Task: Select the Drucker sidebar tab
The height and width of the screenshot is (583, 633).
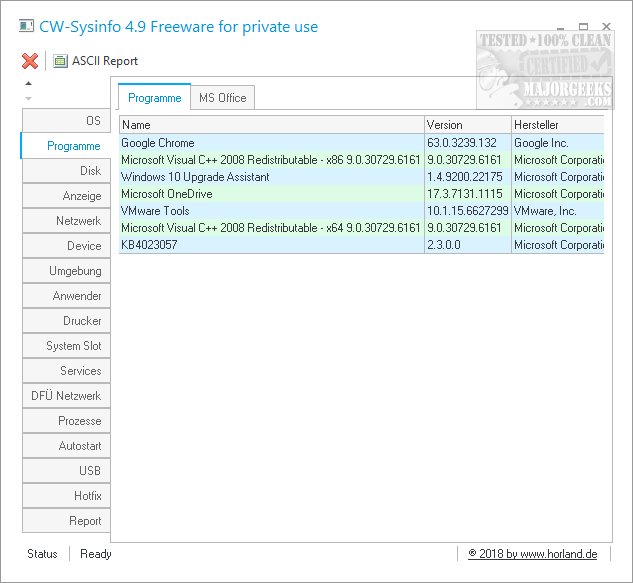Action: (65, 321)
